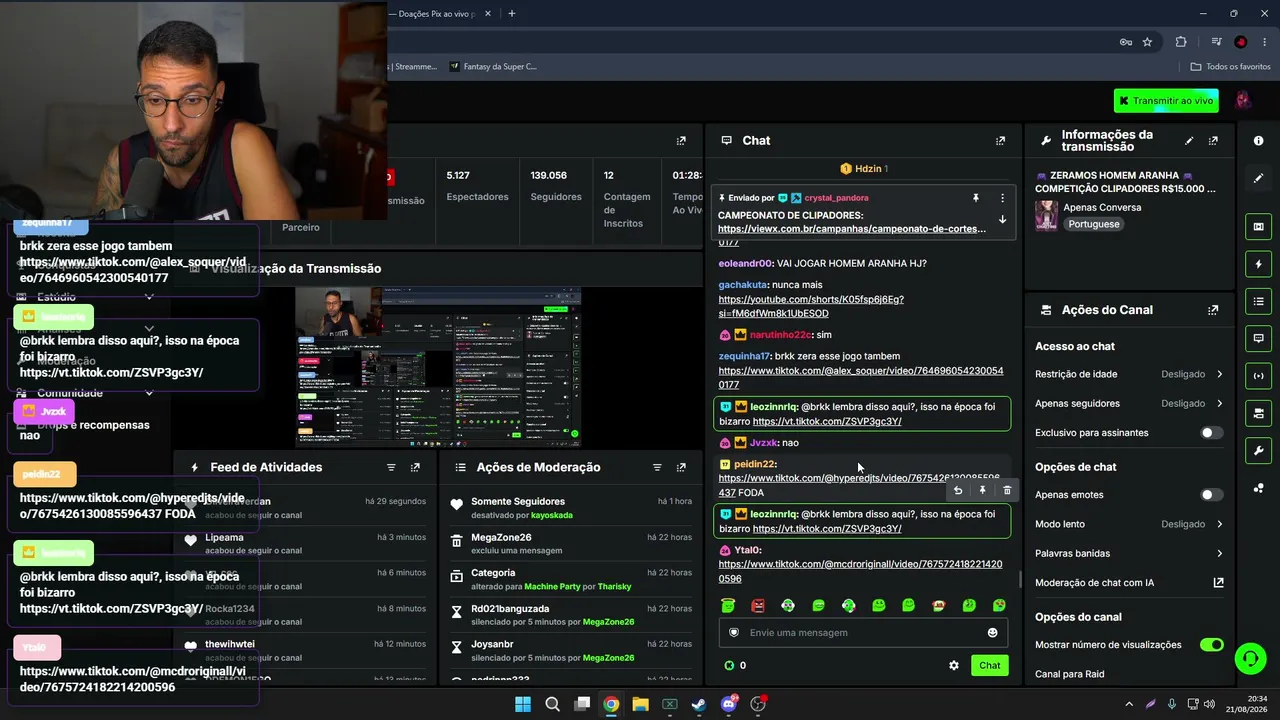Edit stream info with pencil icon
The height and width of the screenshot is (720, 1280).
[1189, 141]
